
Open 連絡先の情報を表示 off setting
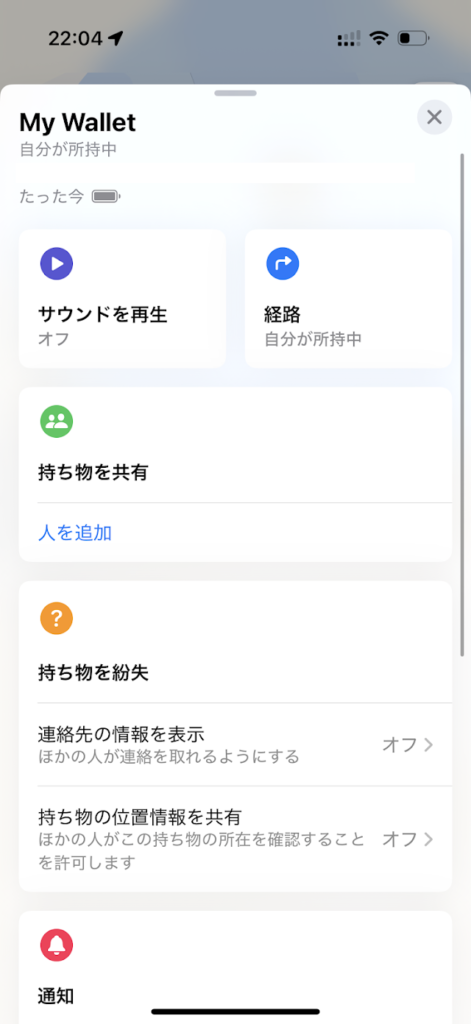click(x=236, y=745)
